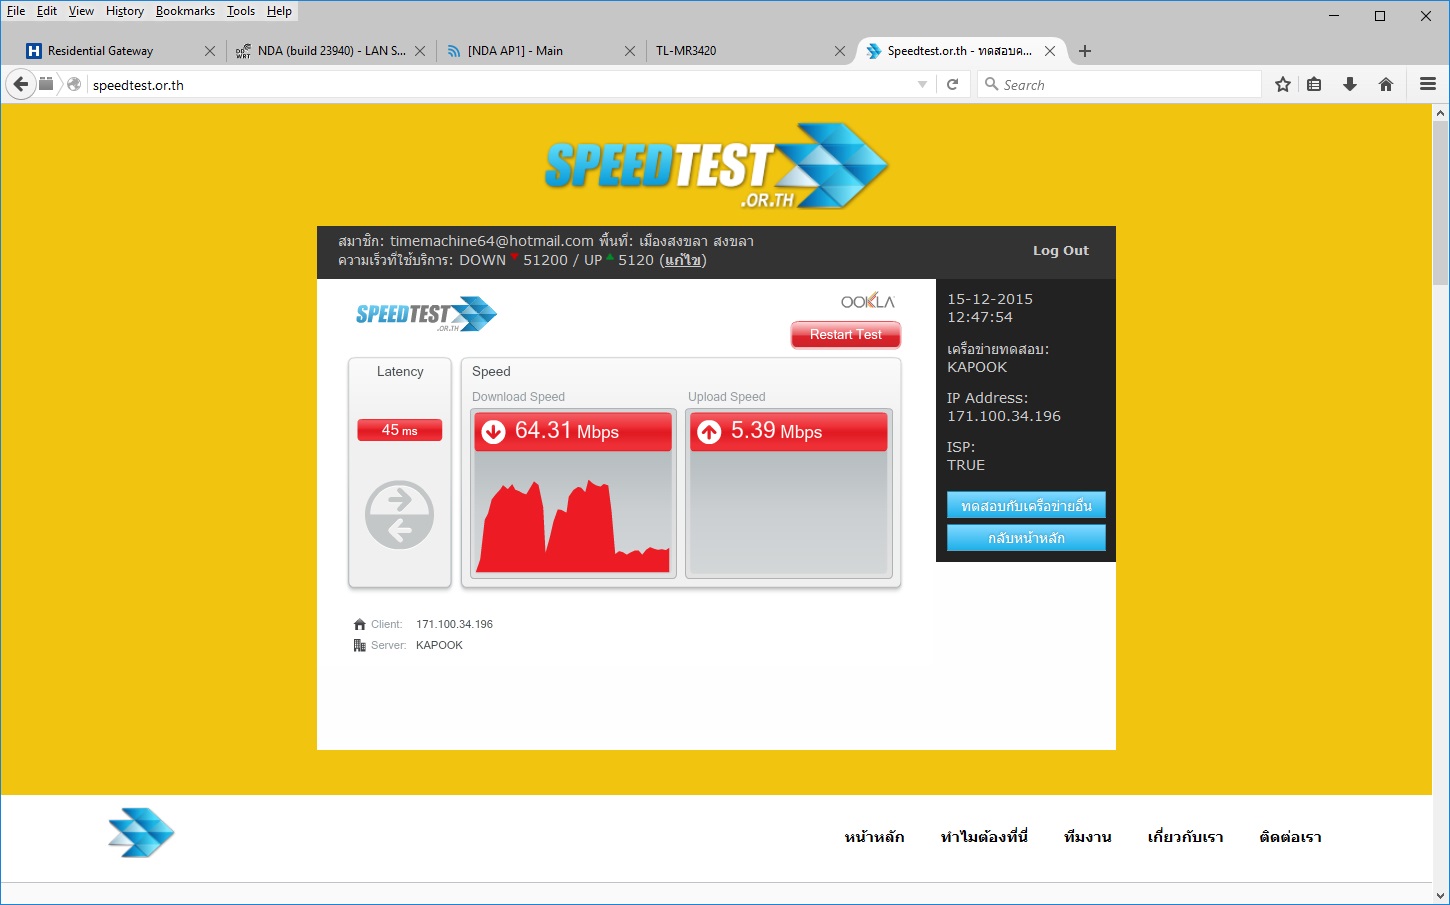1450x905 pixels.
Task: Click the Log Out link
Action: coord(1061,251)
